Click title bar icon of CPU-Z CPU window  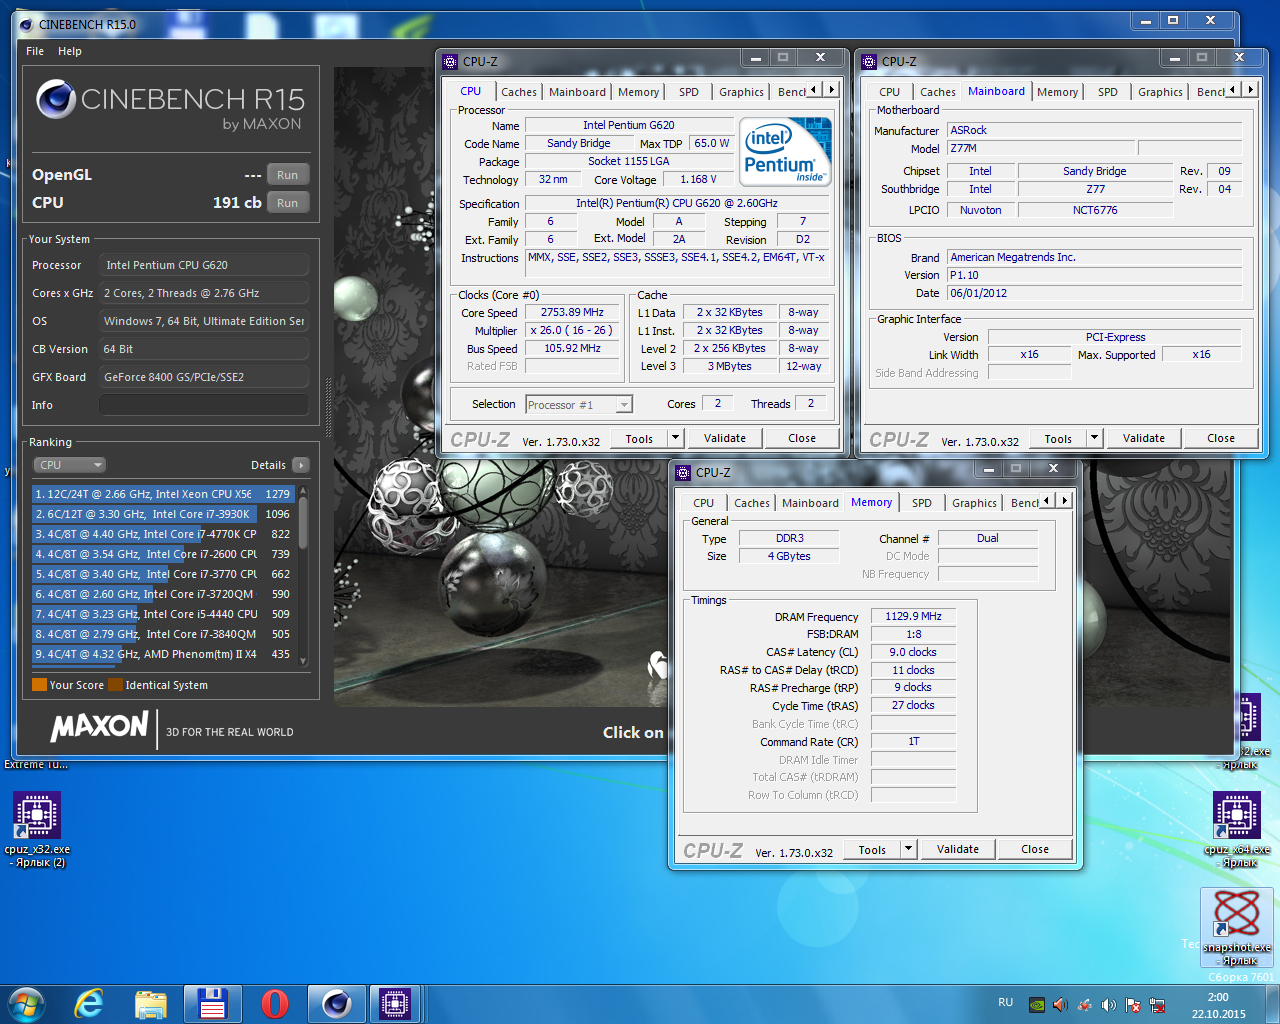pos(450,62)
